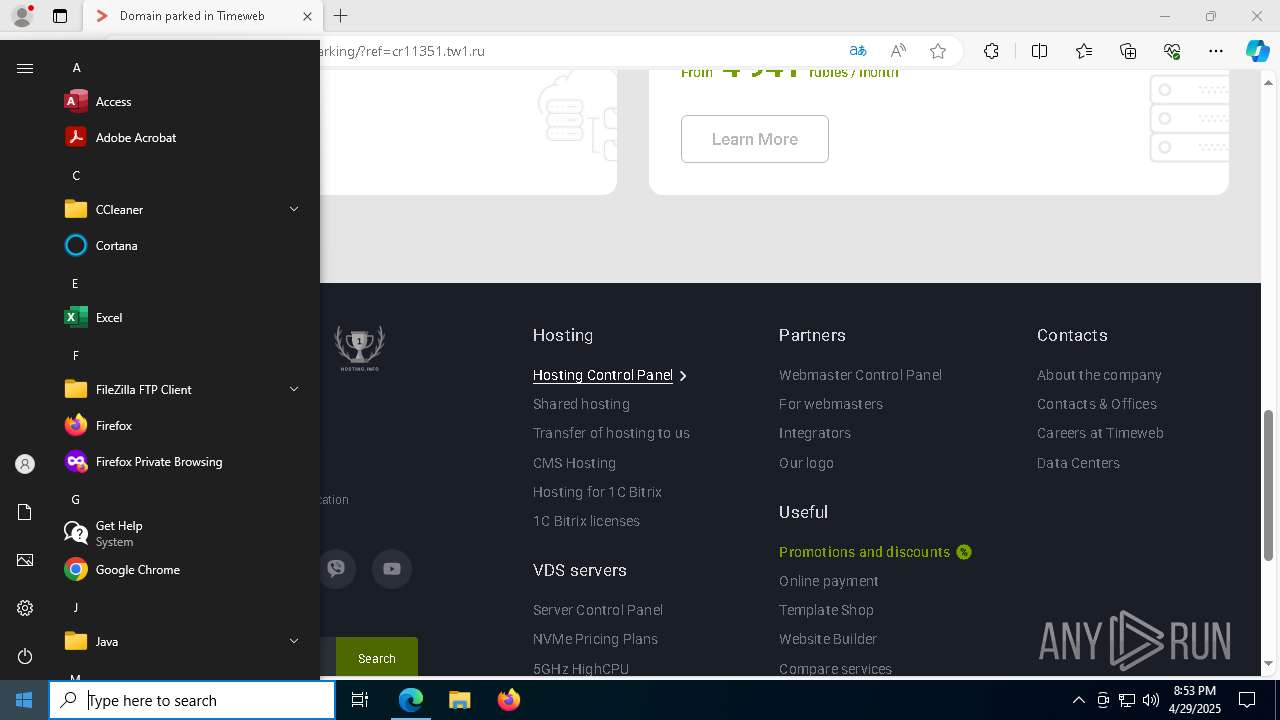
Task: Start Firefox Private Browsing
Action: 180,461
